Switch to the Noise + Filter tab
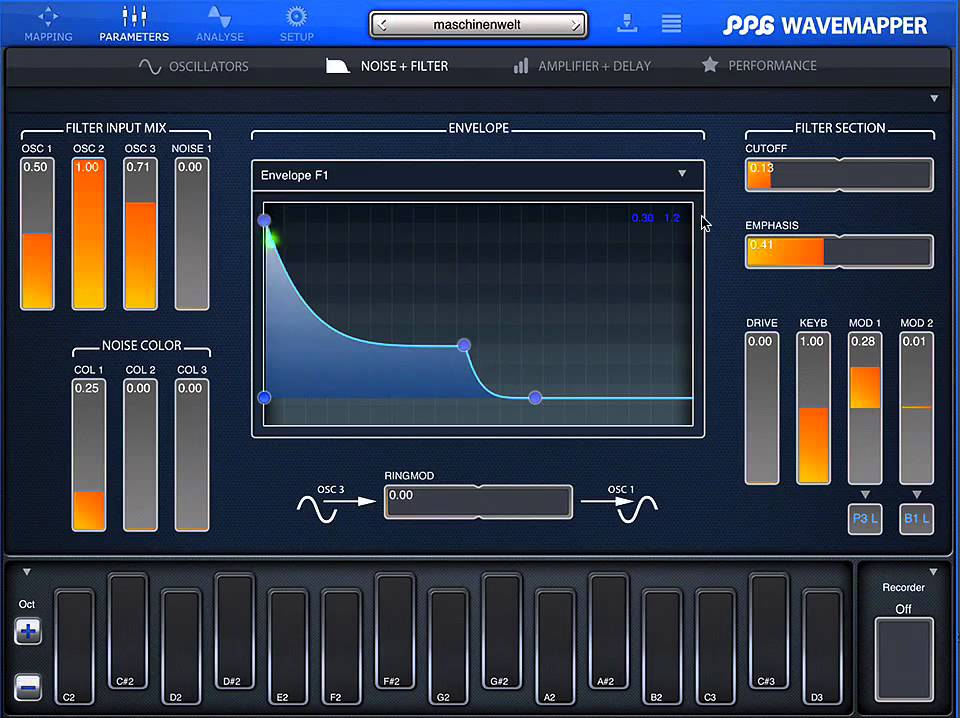960x718 pixels. click(387, 65)
